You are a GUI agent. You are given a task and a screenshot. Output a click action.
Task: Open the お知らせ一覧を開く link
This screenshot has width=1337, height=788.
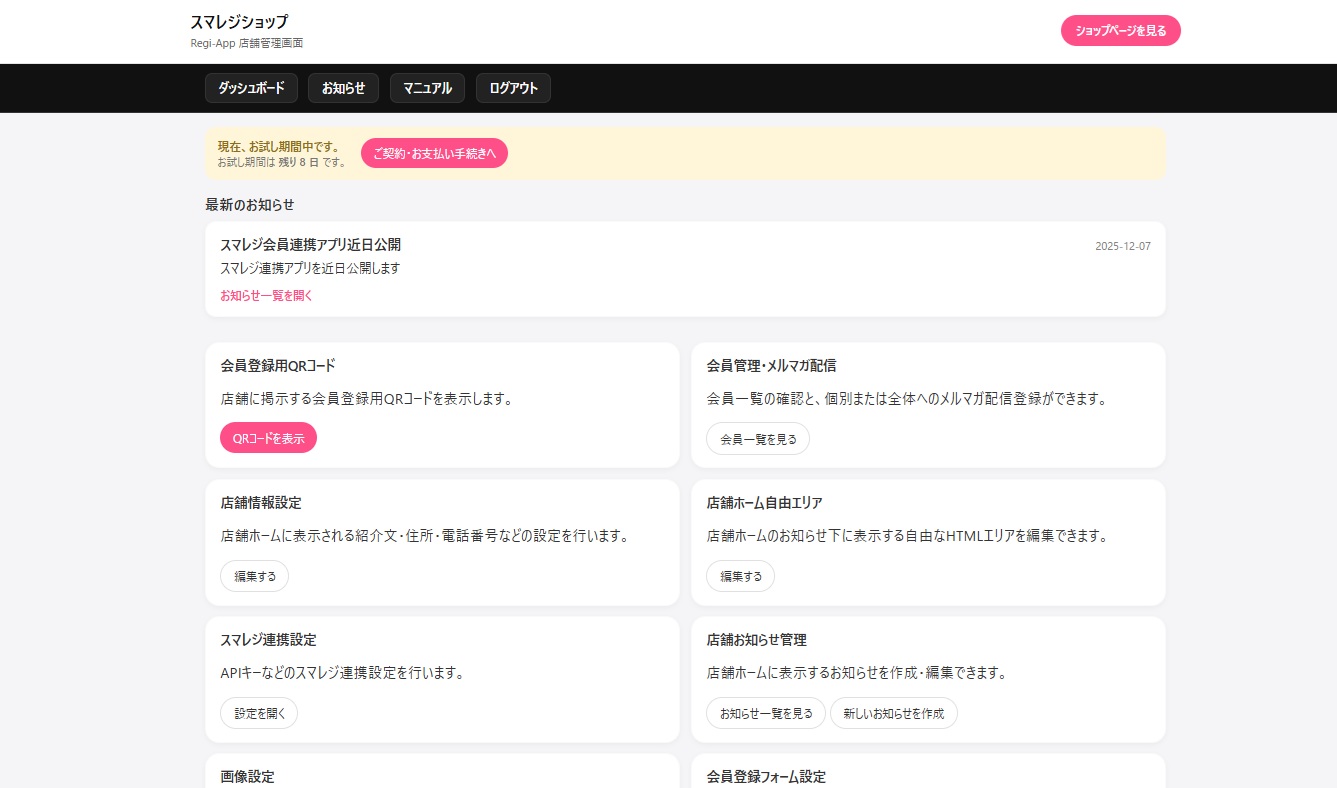tap(266, 295)
